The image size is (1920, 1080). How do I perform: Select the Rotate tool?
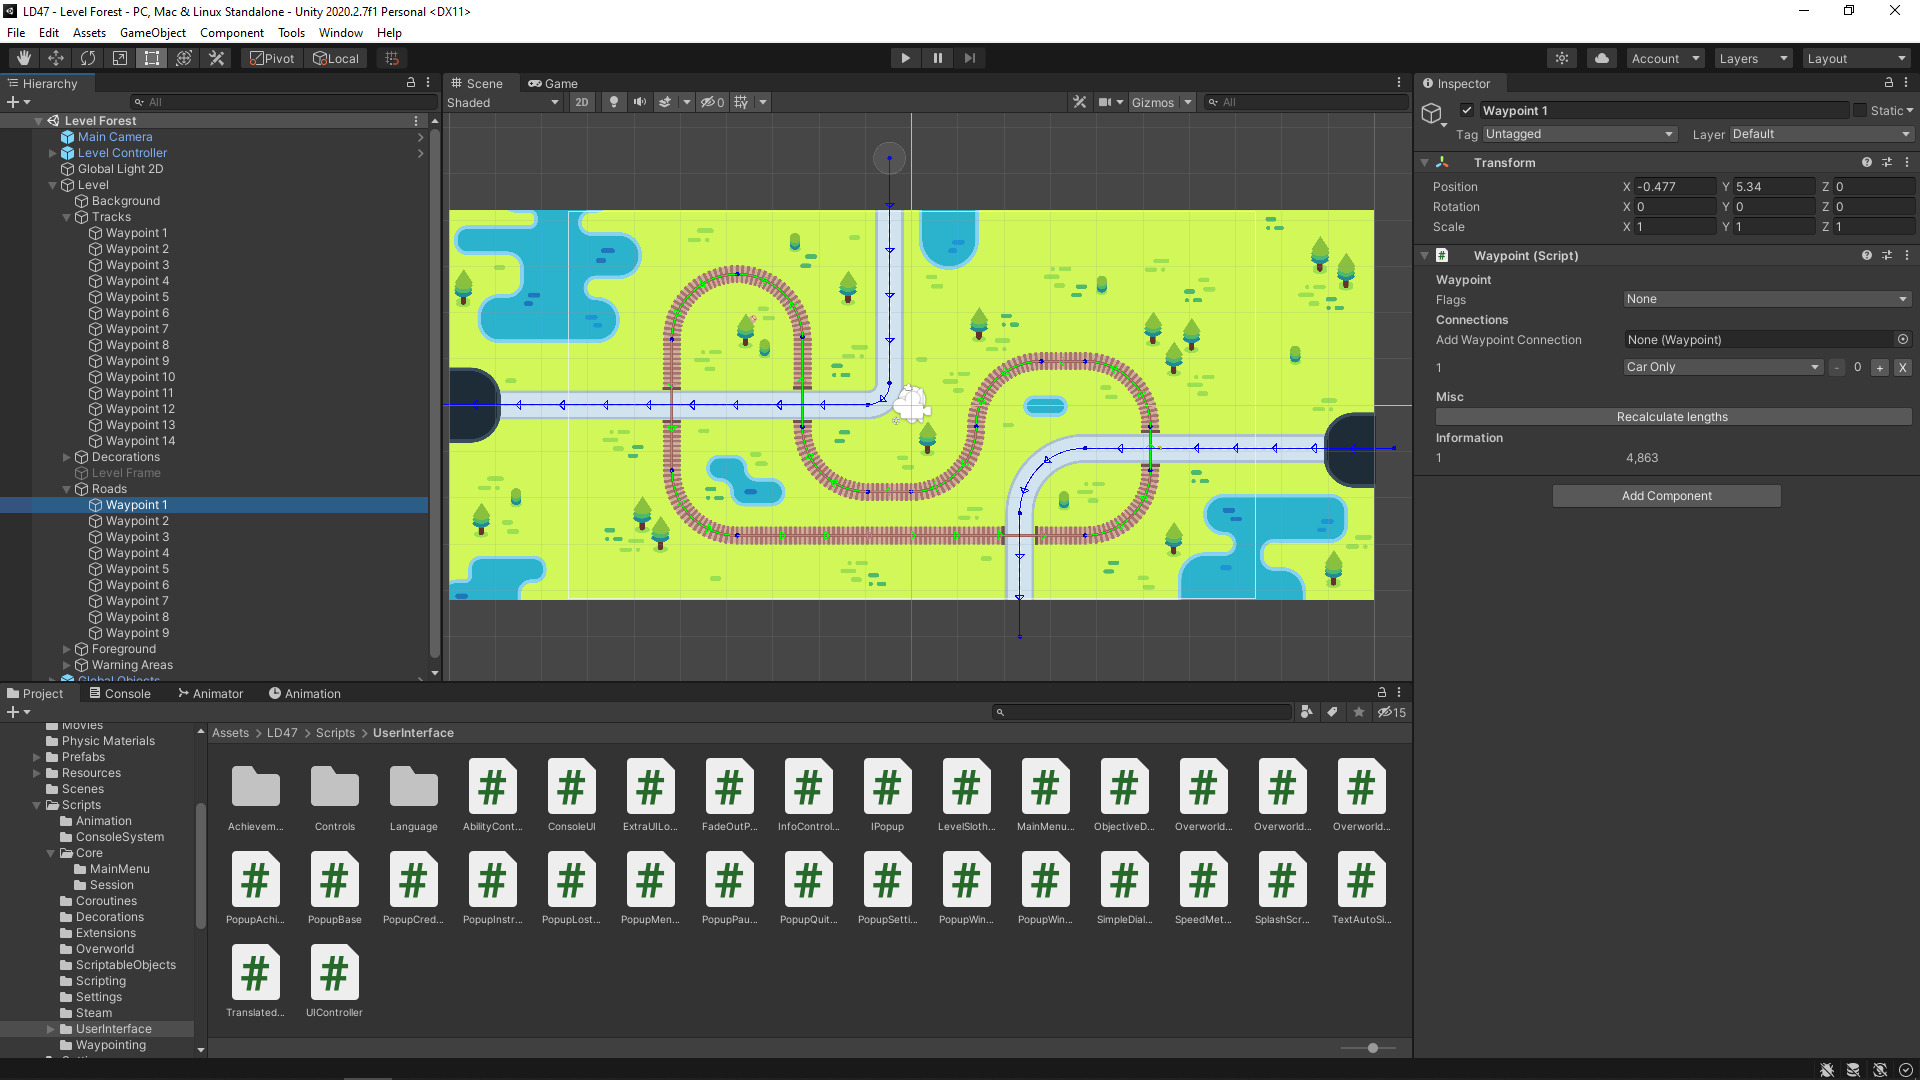(88, 58)
